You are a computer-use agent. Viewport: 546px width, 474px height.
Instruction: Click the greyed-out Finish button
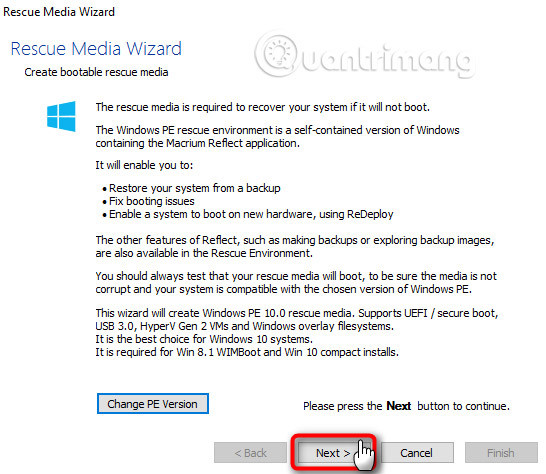pyautogui.click(x=501, y=453)
